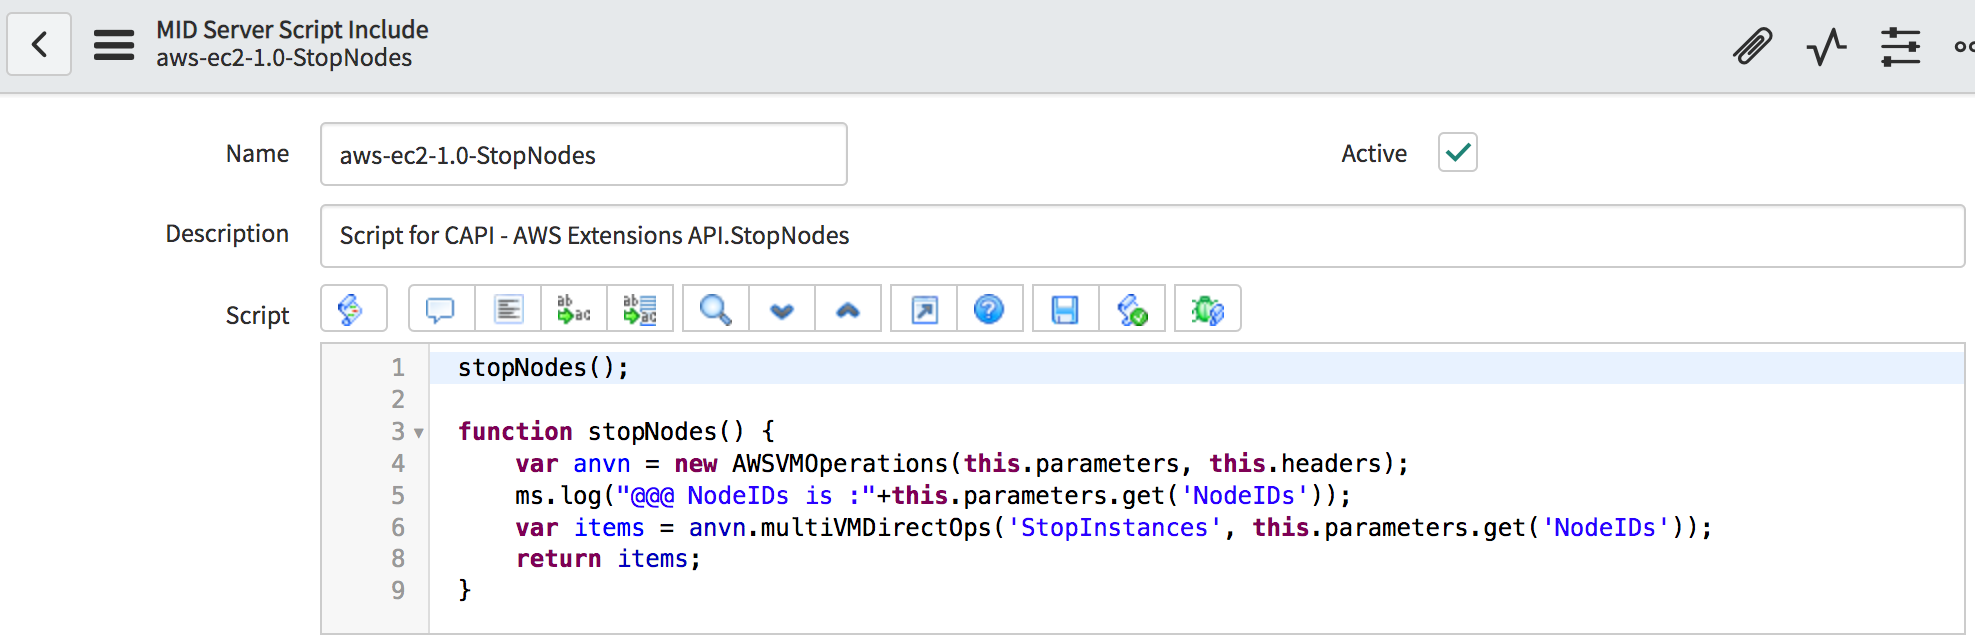Click the header title 'MID Server Script Include'
1975x635 pixels.
(x=292, y=30)
